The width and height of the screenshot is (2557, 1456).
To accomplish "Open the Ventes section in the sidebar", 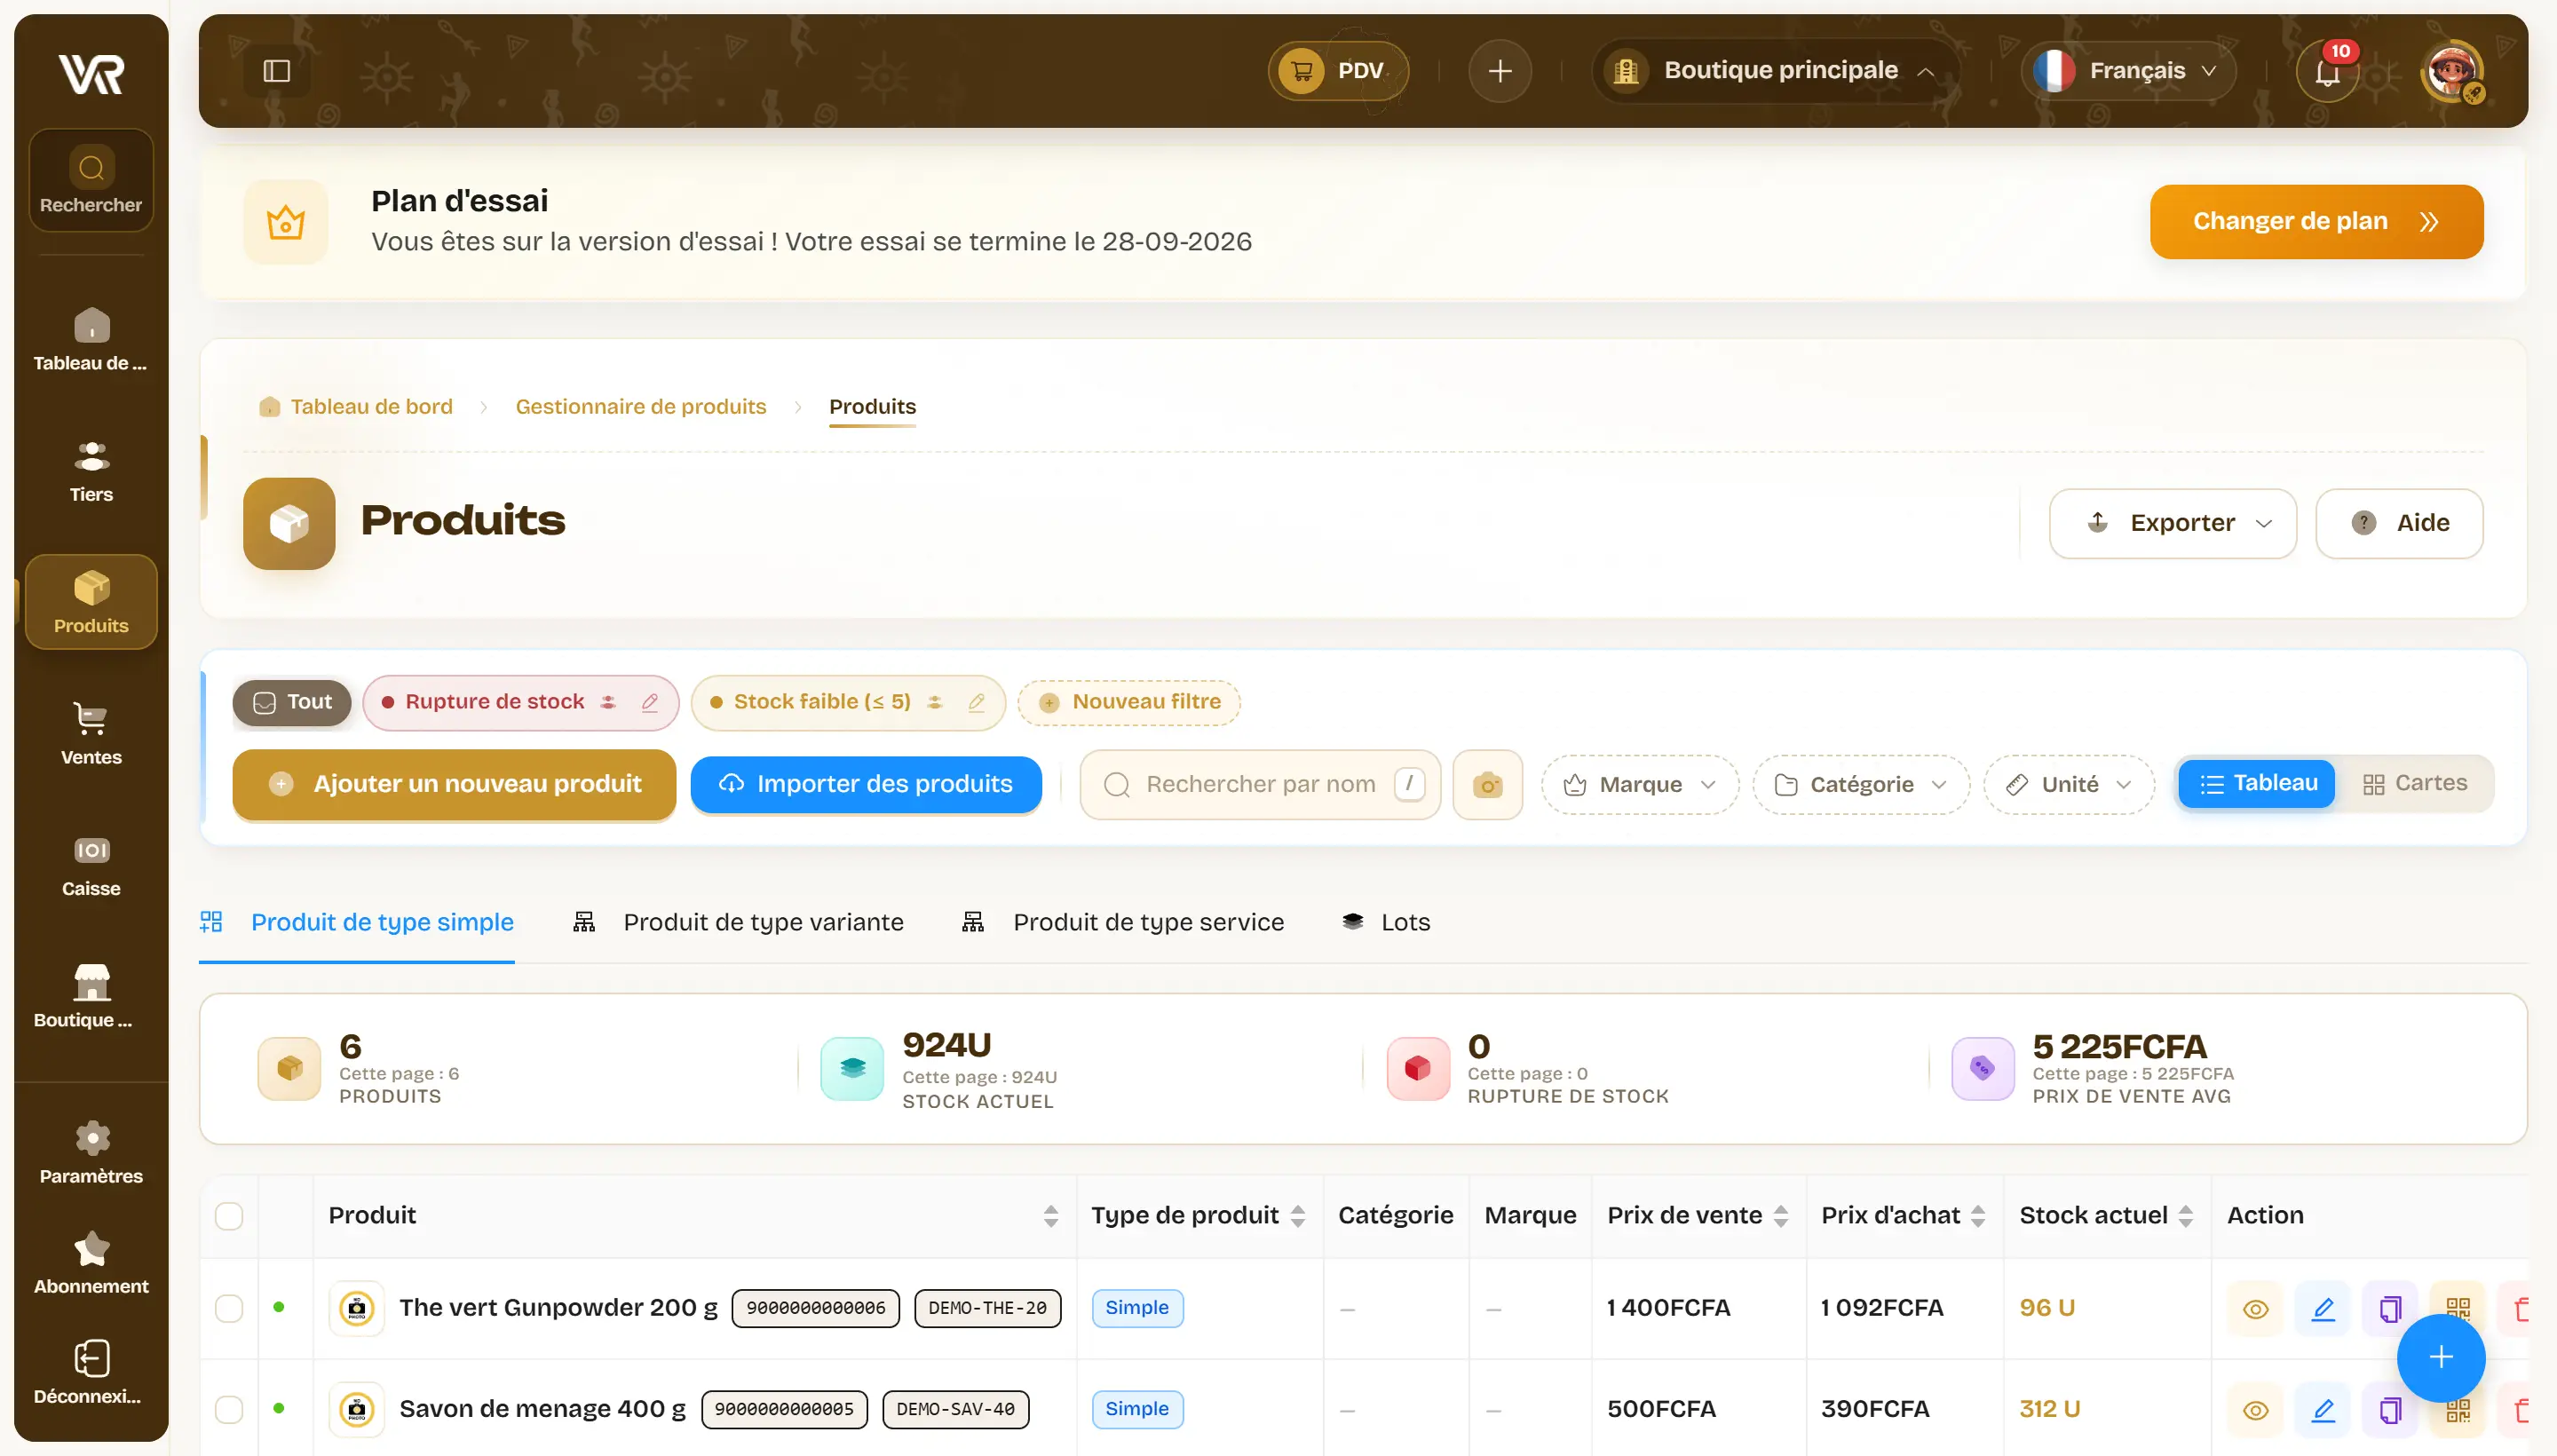I will pos(91,734).
